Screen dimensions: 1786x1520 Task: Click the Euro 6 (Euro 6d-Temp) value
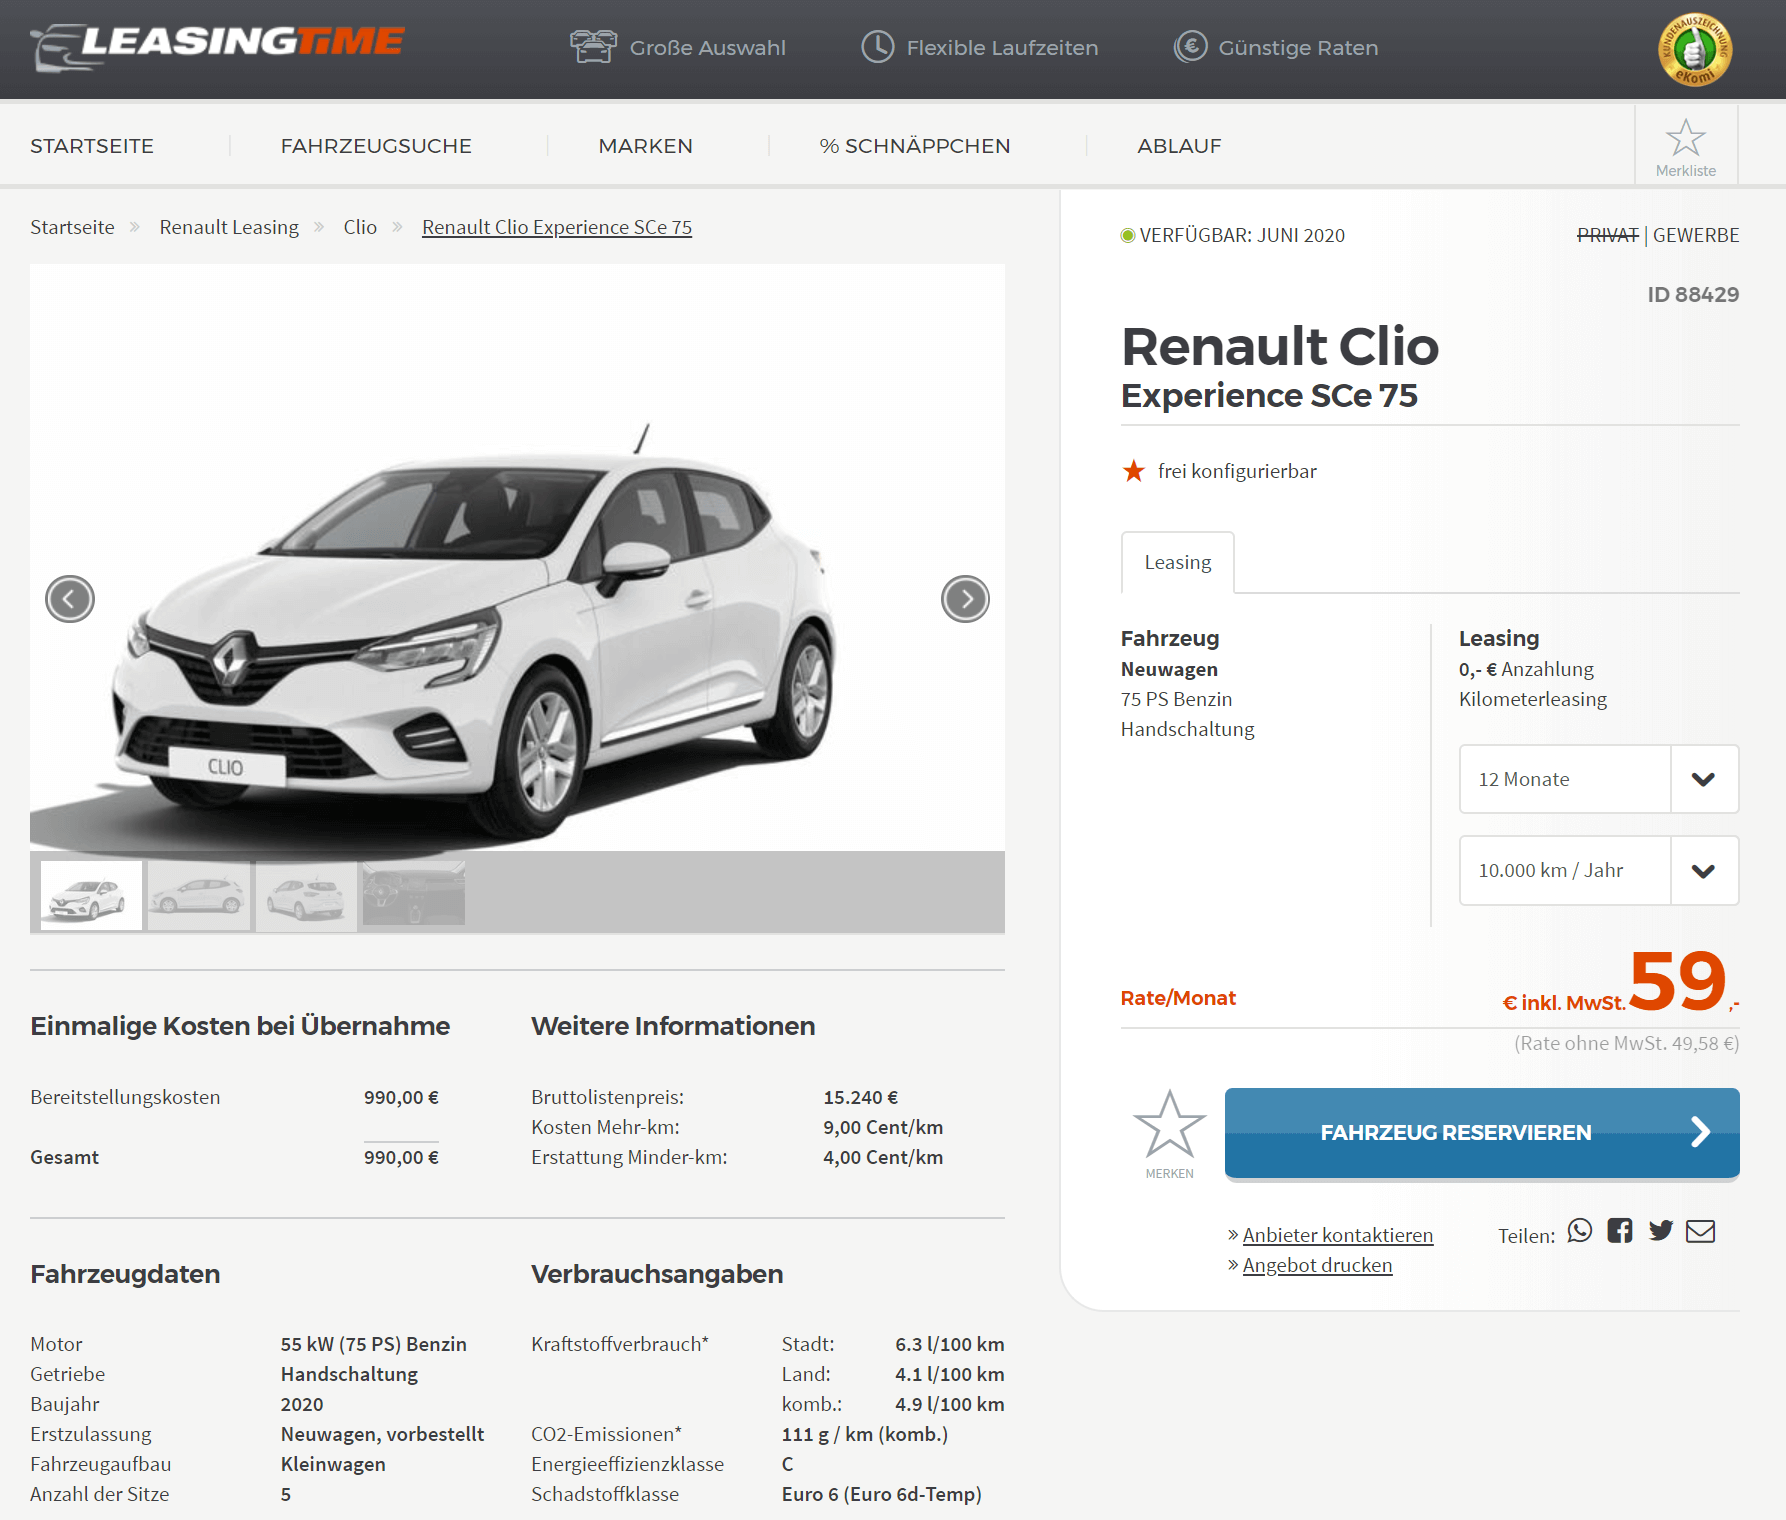(882, 1494)
